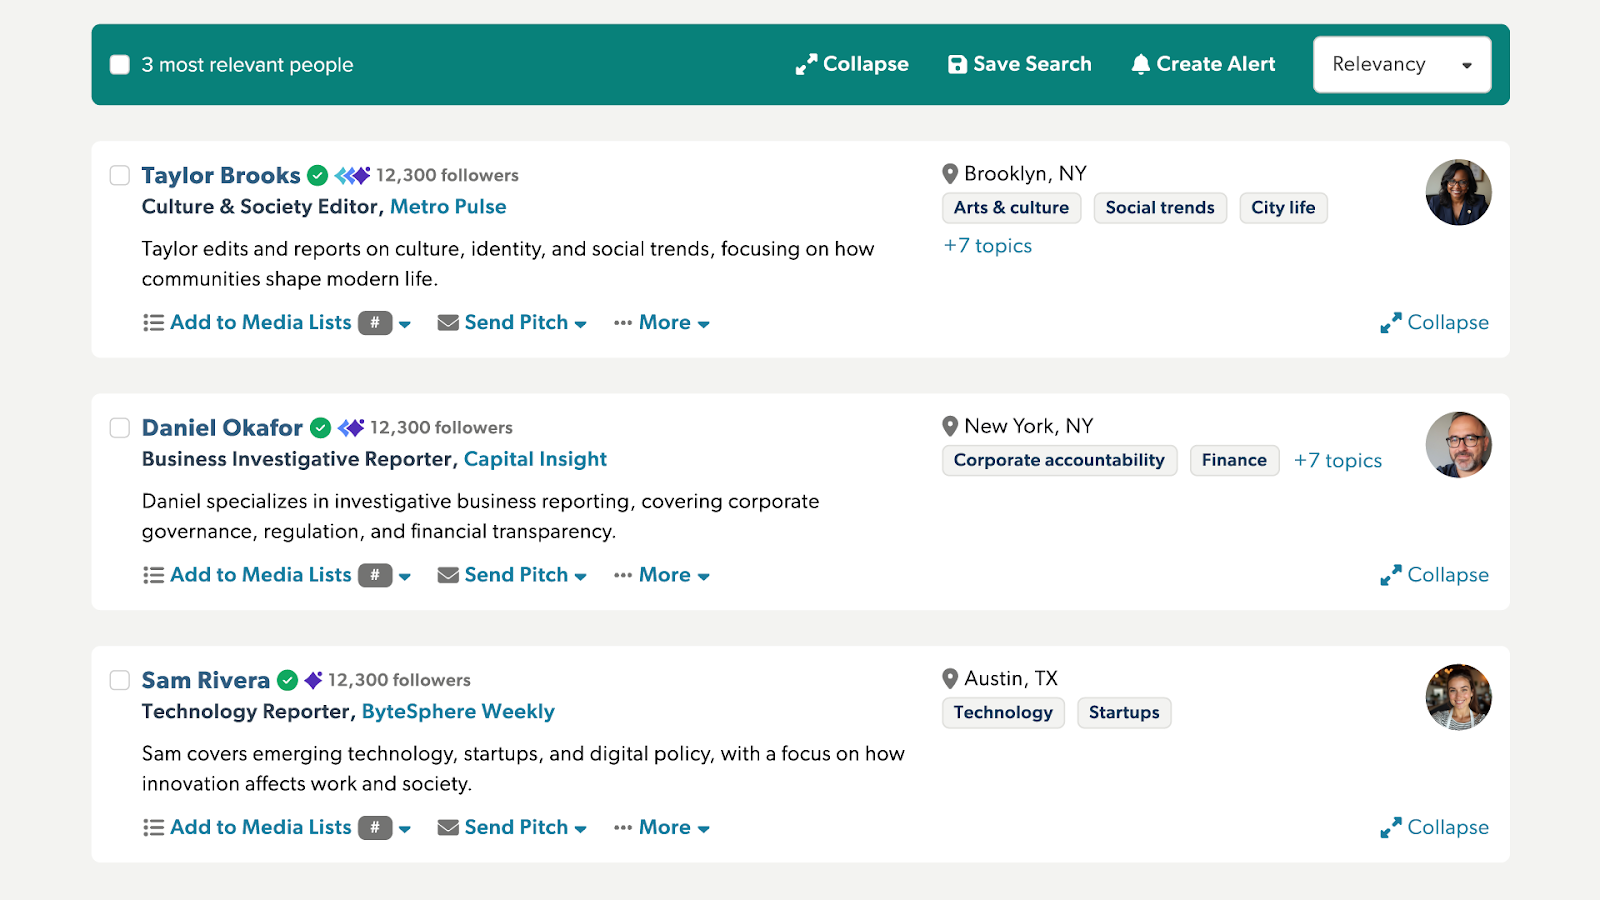The width and height of the screenshot is (1600, 900).
Task: Click the Save Search disk icon
Action: (957, 64)
